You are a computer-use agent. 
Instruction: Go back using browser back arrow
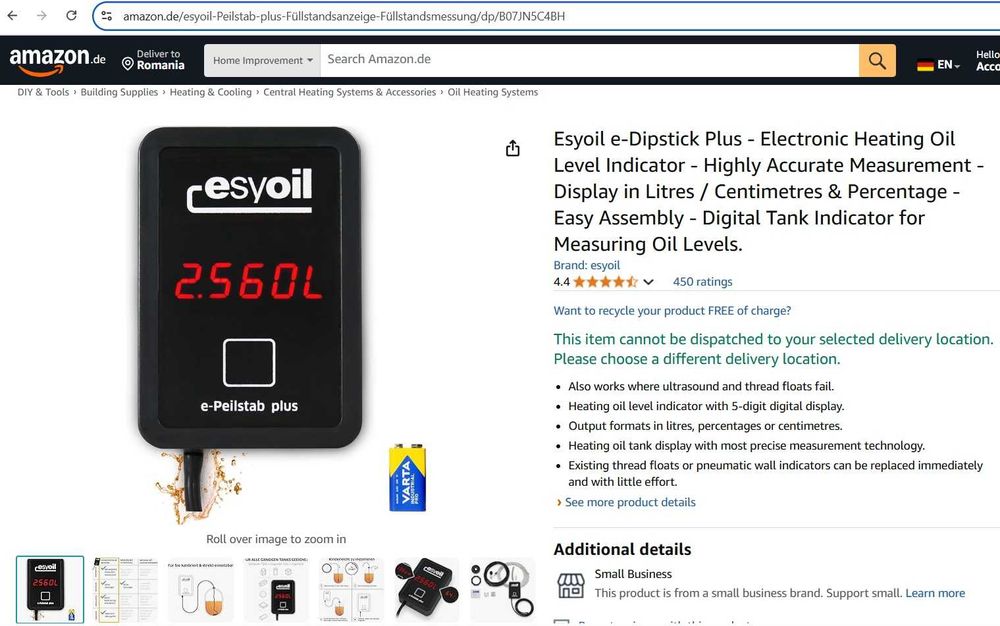pos(13,16)
